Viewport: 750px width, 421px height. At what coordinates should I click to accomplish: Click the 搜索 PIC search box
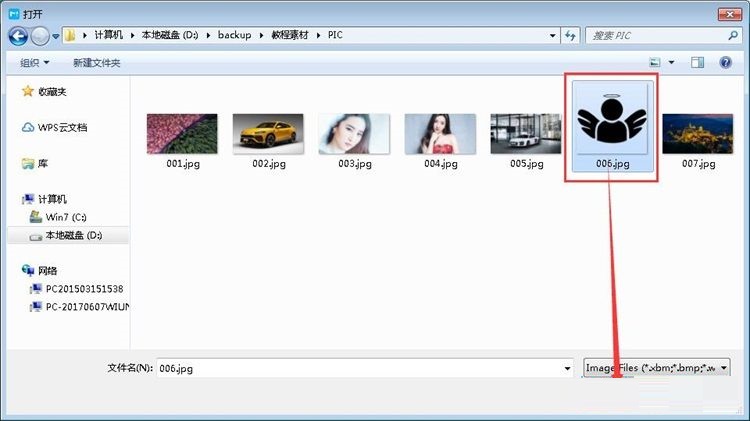point(653,36)
